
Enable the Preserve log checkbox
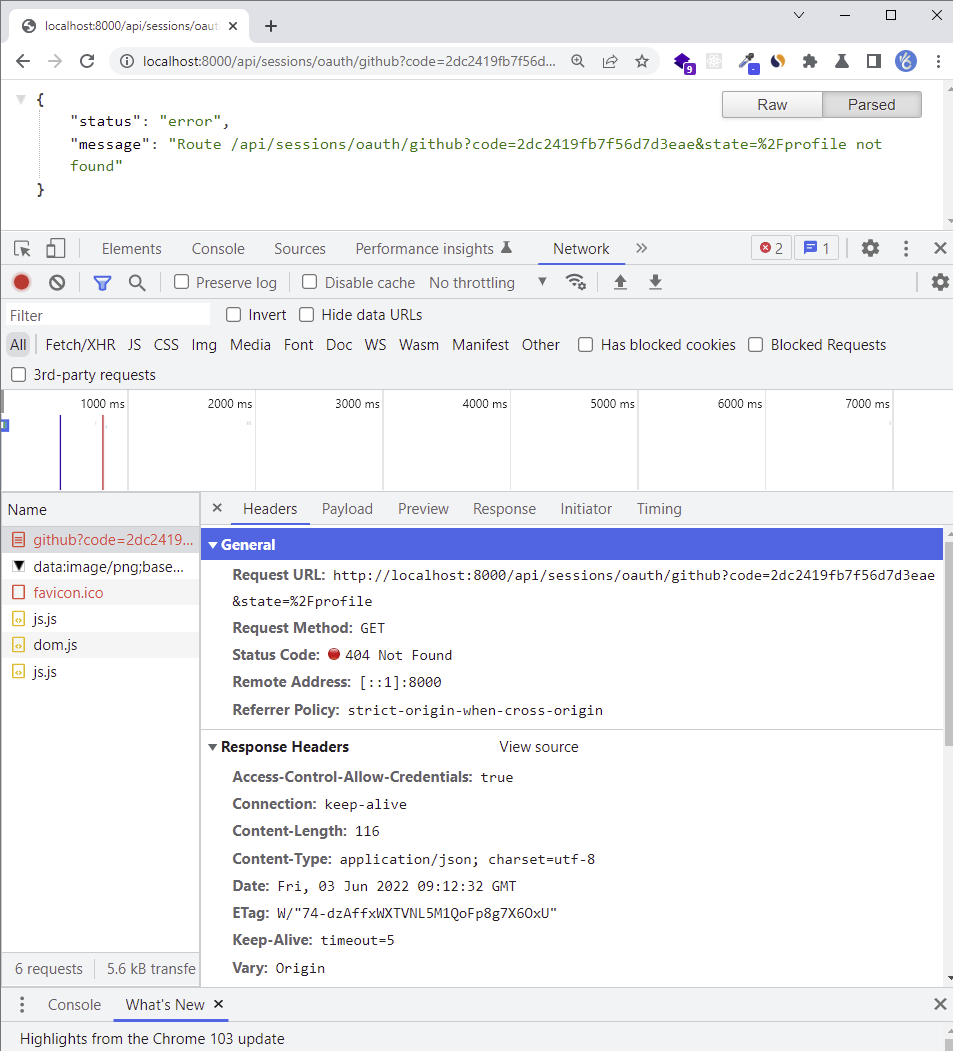click(181, 283)
